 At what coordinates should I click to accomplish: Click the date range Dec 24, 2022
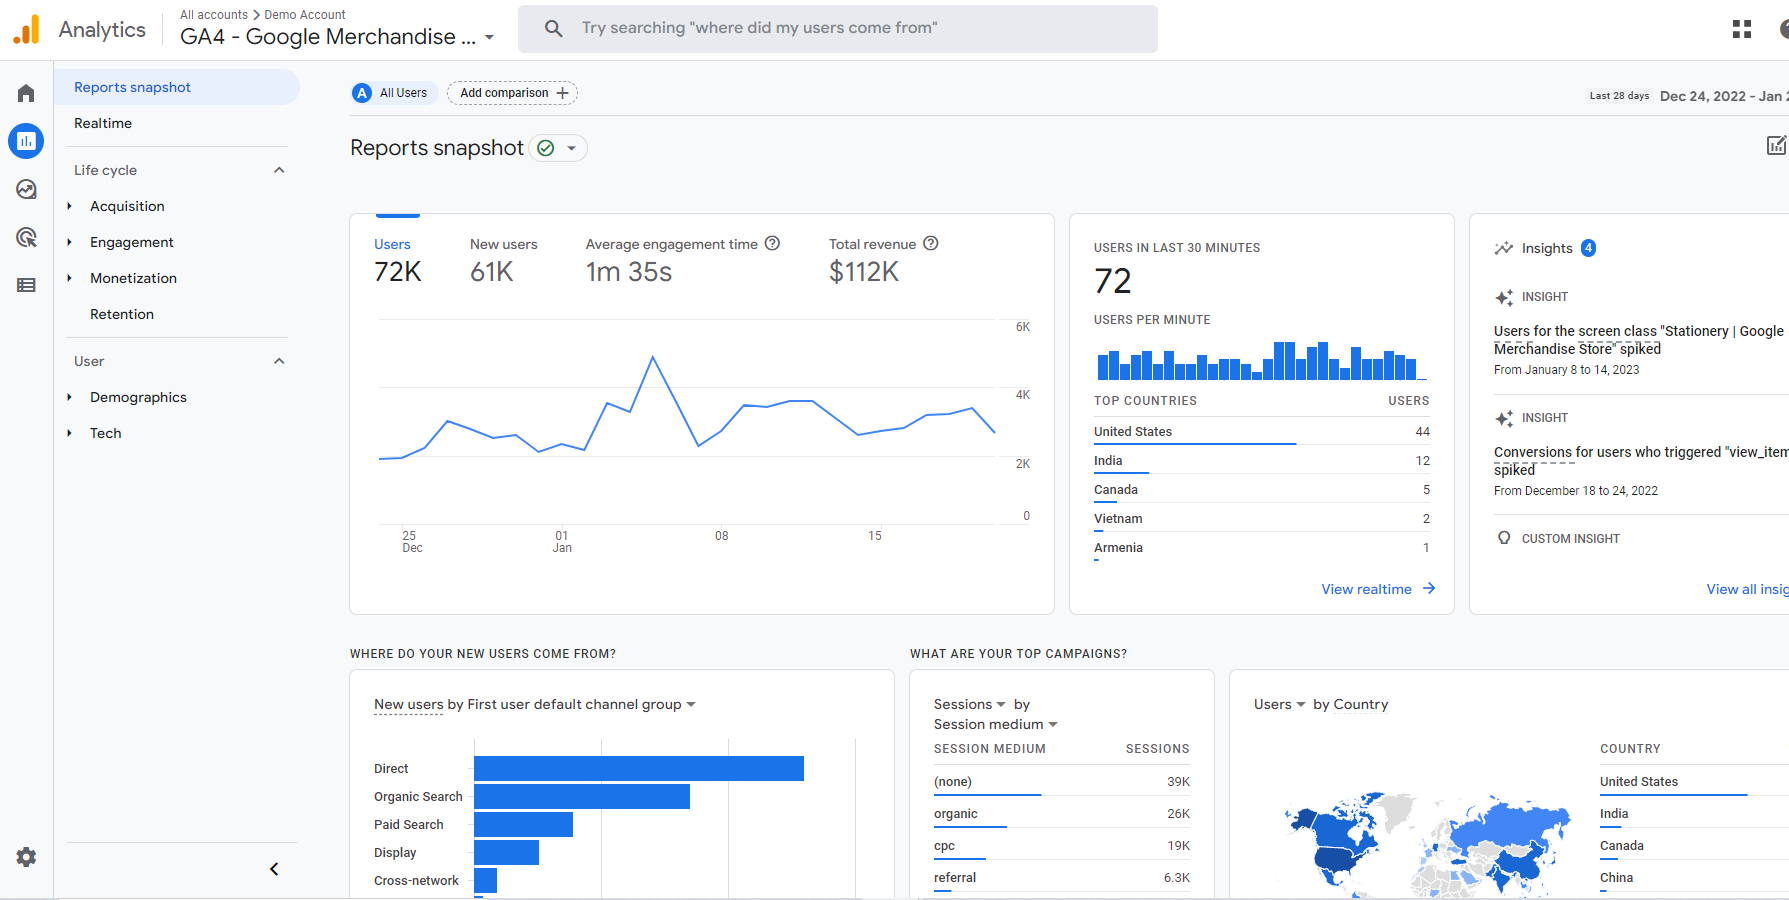pyautogui.click(x=1724, y=96)
